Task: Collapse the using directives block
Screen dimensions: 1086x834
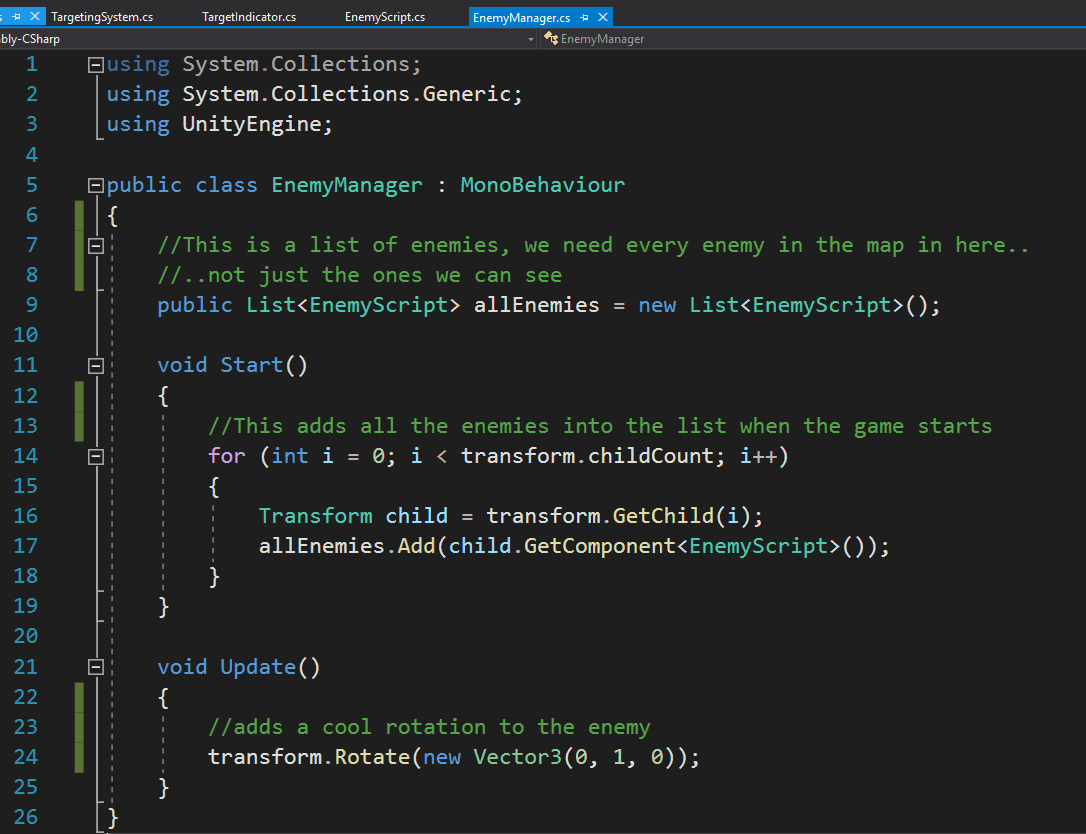Action: click(x=96, y=65)
